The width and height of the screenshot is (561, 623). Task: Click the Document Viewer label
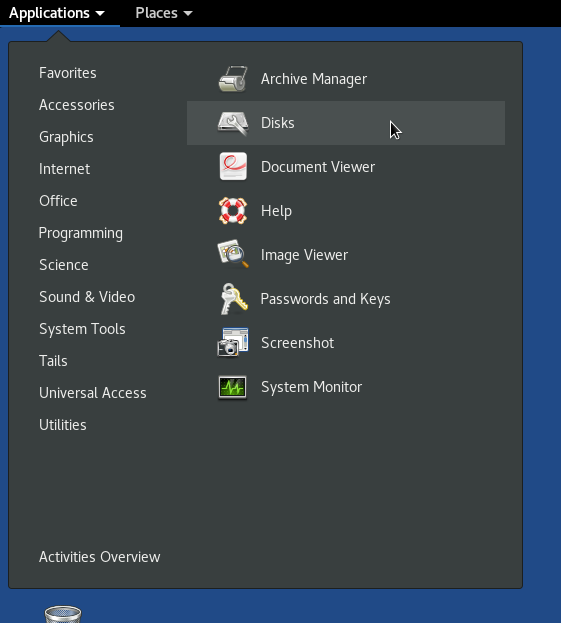point(318,167)
